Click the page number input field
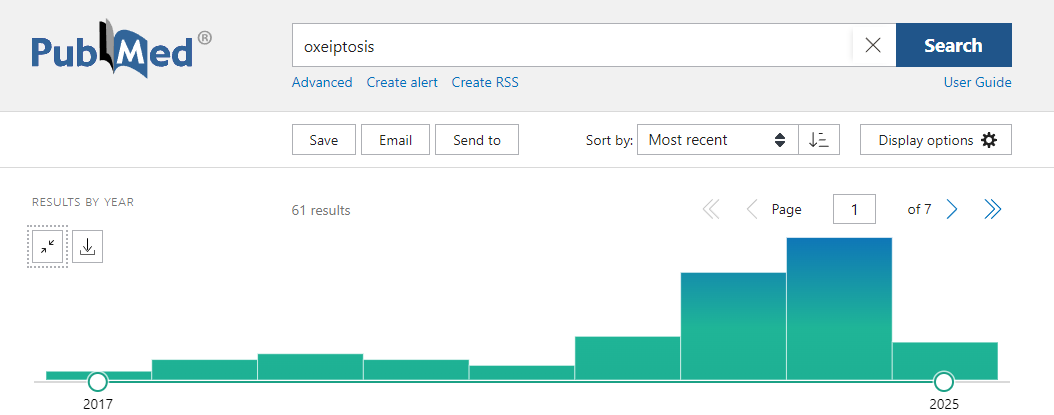This screenshot has width=1054, height=415. click(x=854, y=209)
